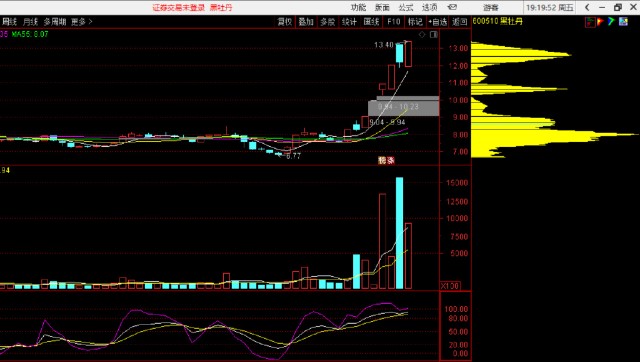Click the back arrow next to the clock
640x362 pixels.
click(587, 7)
